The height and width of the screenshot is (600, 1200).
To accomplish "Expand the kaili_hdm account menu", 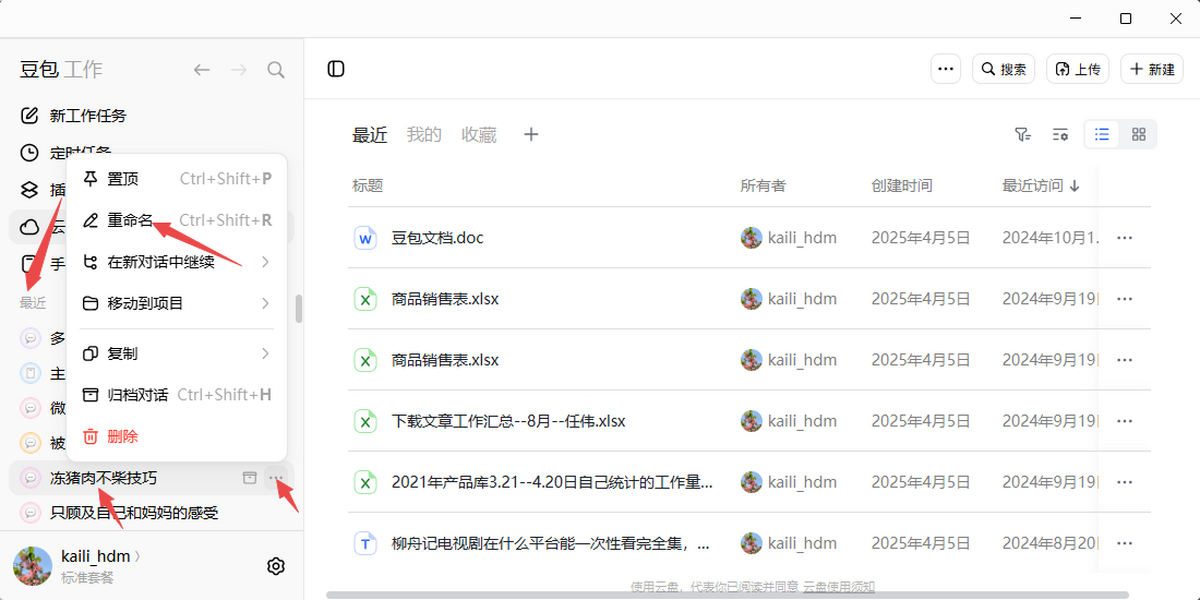I will [101, 556].
